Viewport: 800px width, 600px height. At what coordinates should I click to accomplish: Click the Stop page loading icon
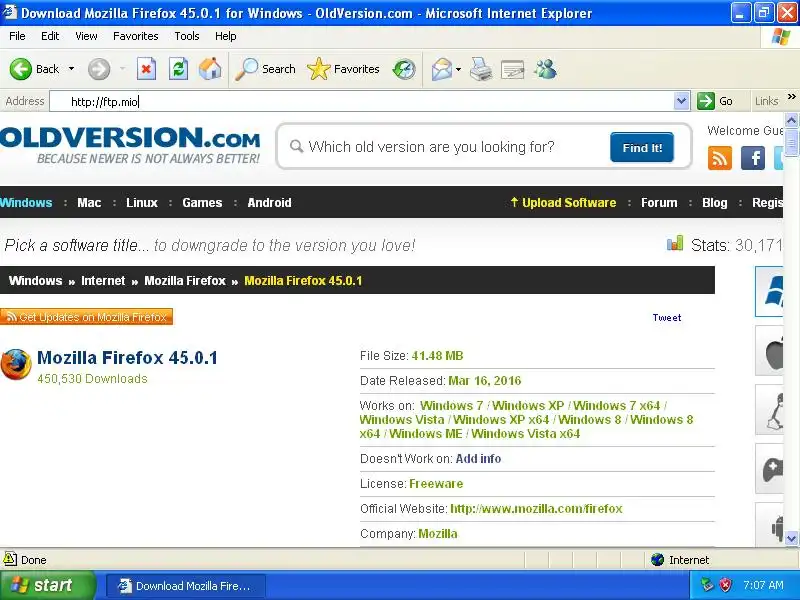point(146,69)
